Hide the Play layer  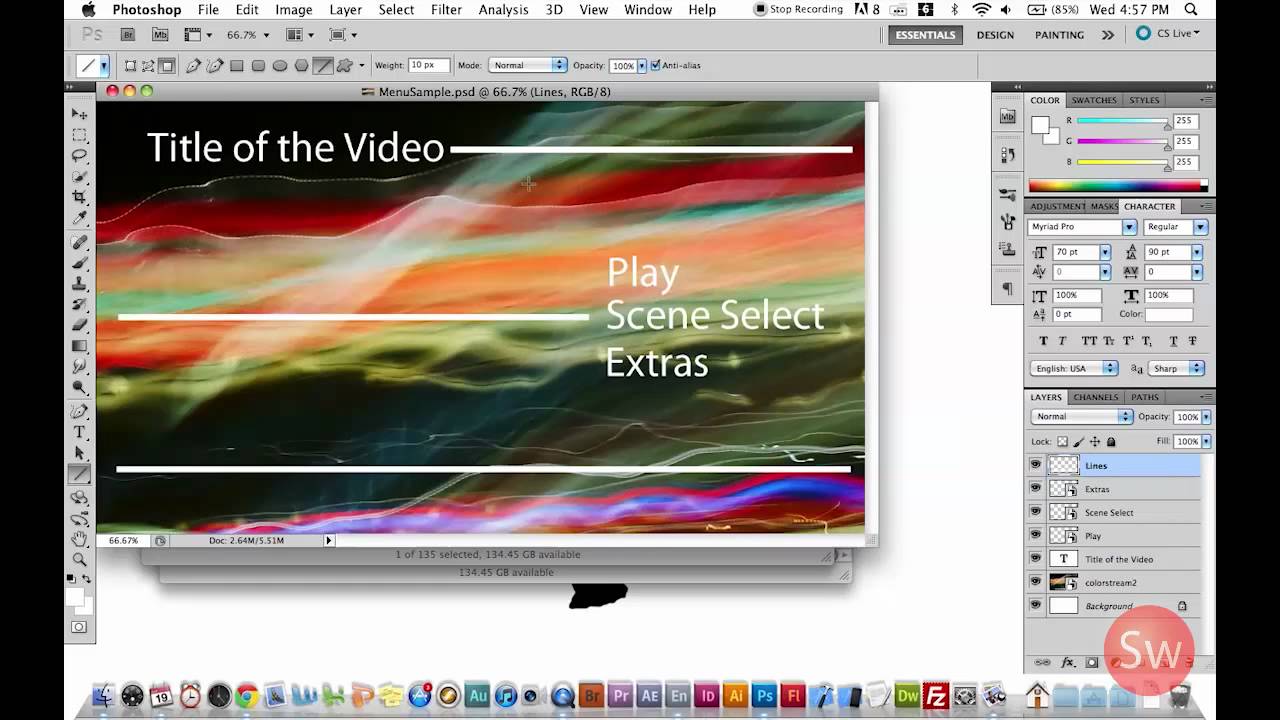pyautogui.click(x=1035, y=535)
